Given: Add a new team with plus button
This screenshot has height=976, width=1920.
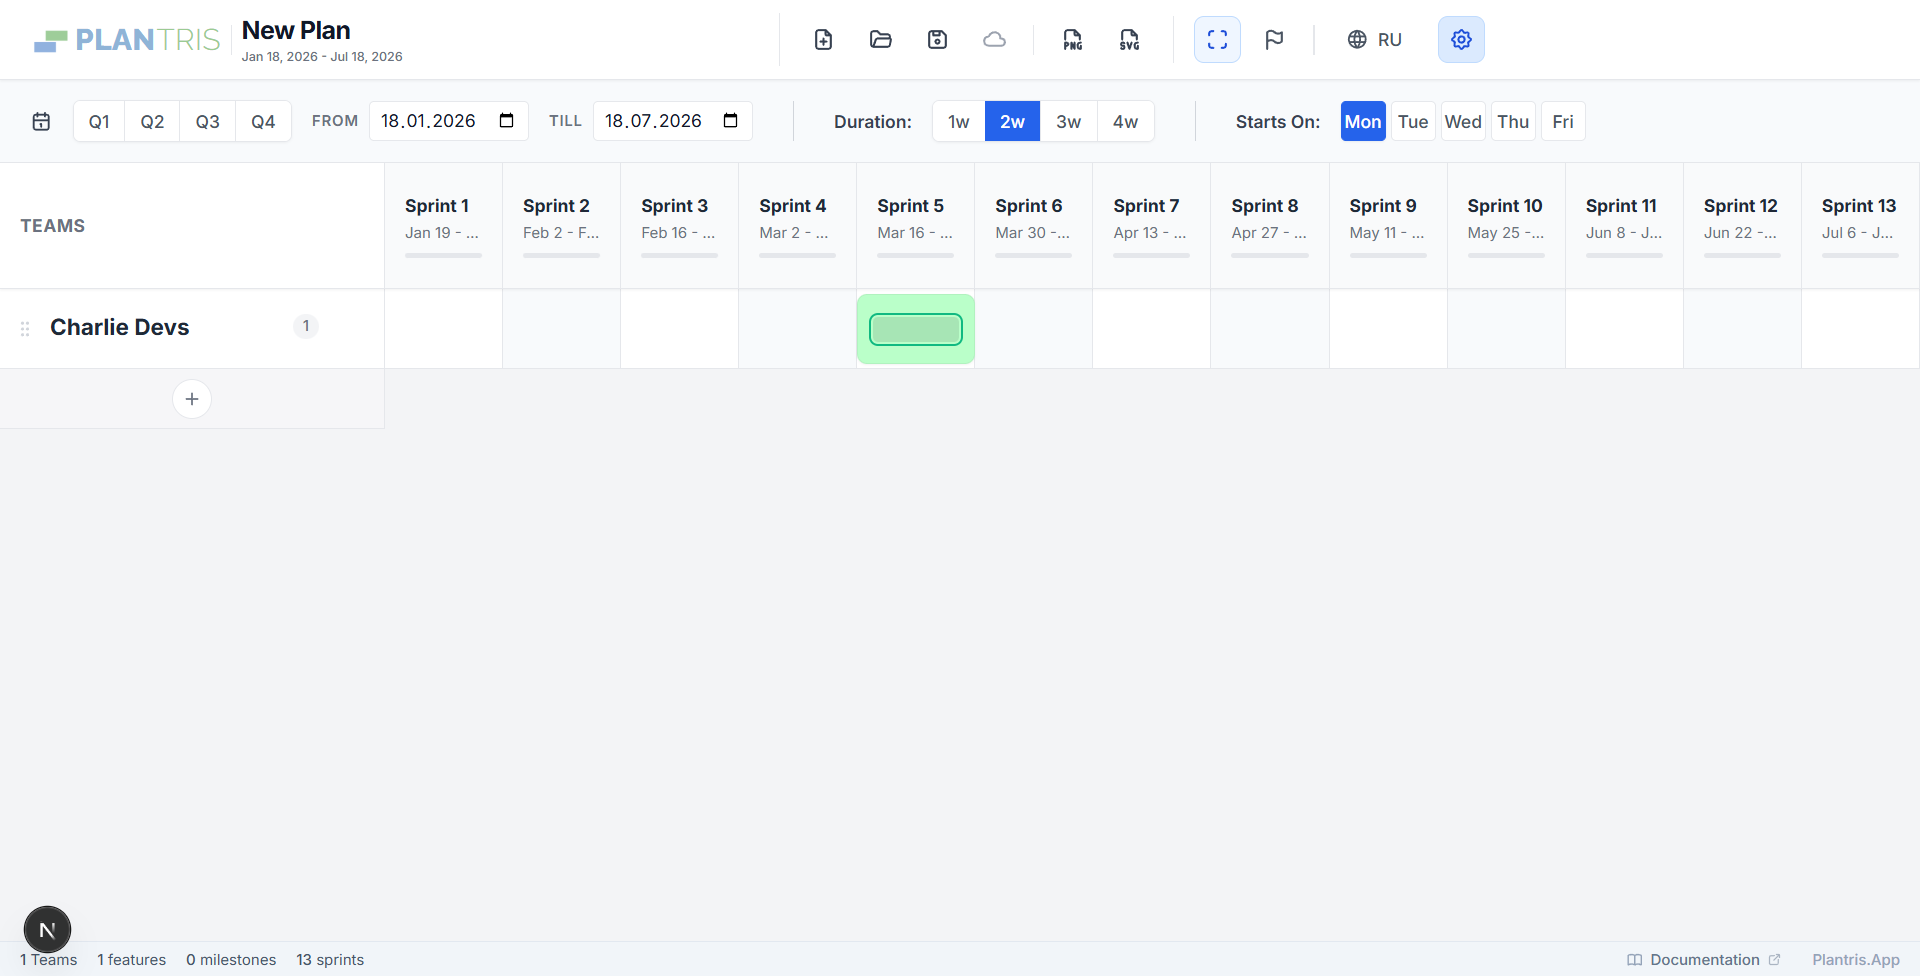Looking at the screenshot, I should [x=192, y=399].
